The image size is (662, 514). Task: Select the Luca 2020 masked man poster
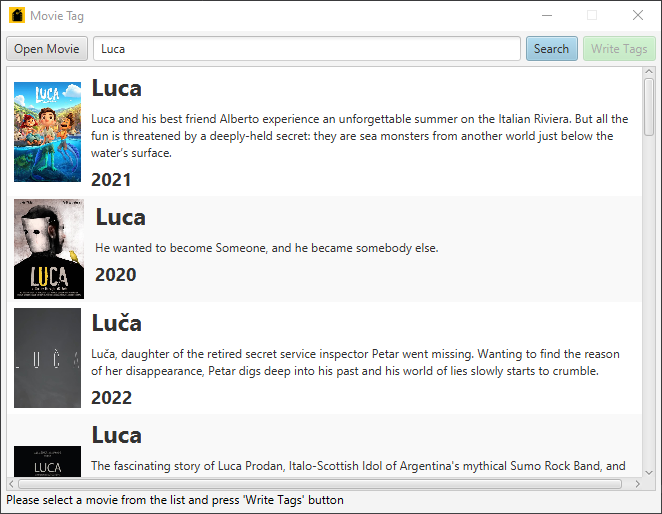click(49, 249)
